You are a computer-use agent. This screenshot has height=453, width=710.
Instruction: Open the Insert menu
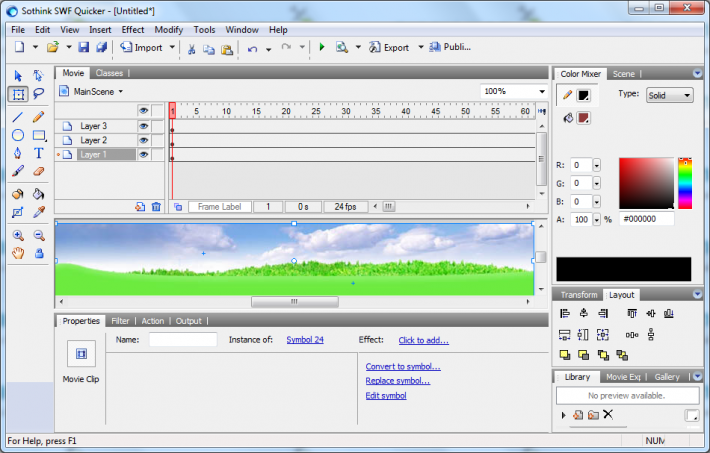(100, 29)
